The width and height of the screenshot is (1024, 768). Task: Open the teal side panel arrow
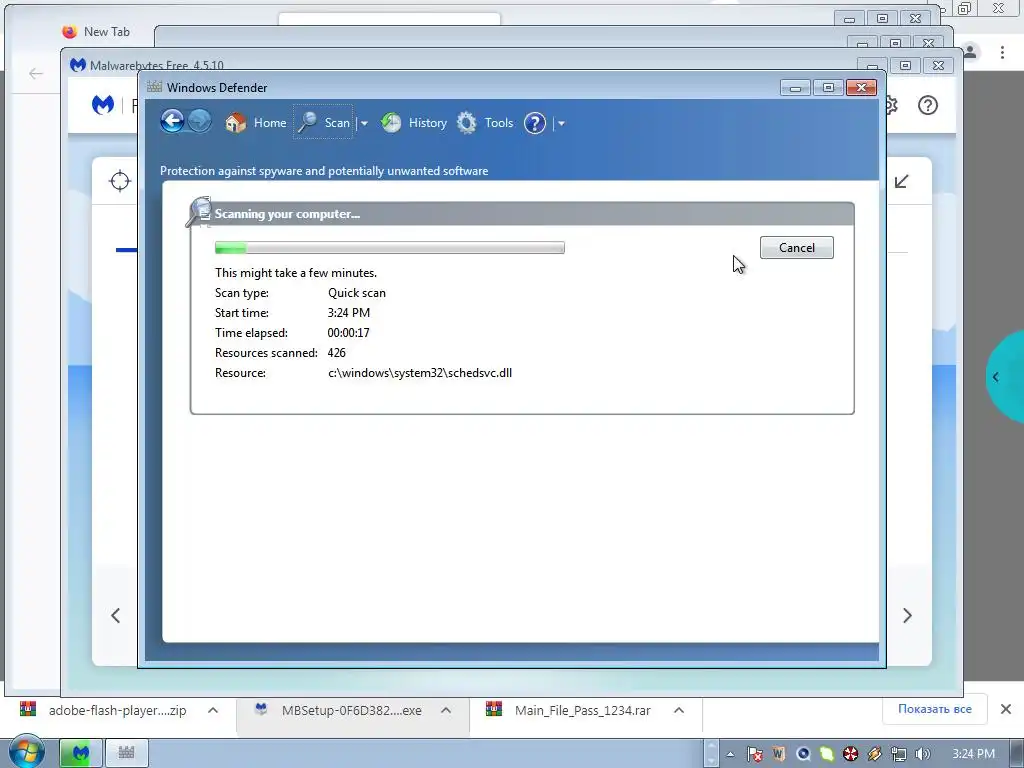click(995, 377)
